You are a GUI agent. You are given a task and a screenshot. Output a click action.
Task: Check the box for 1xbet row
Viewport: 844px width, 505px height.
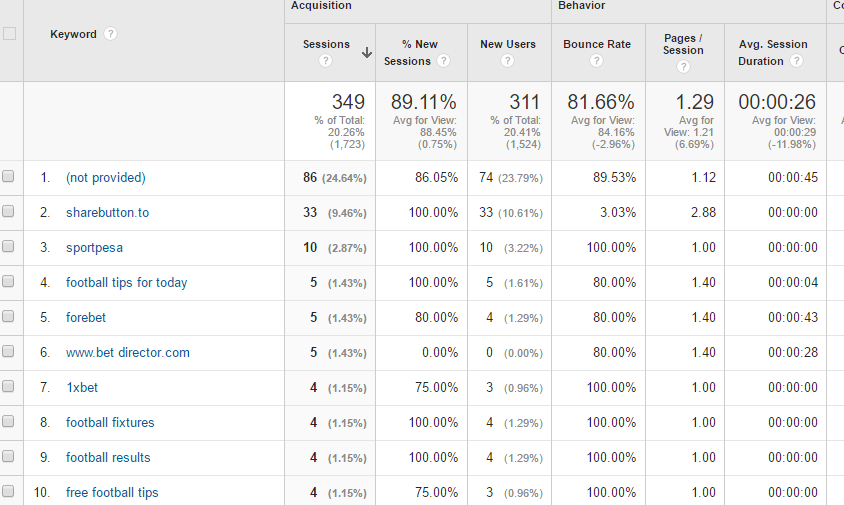[x=8, y=386]
